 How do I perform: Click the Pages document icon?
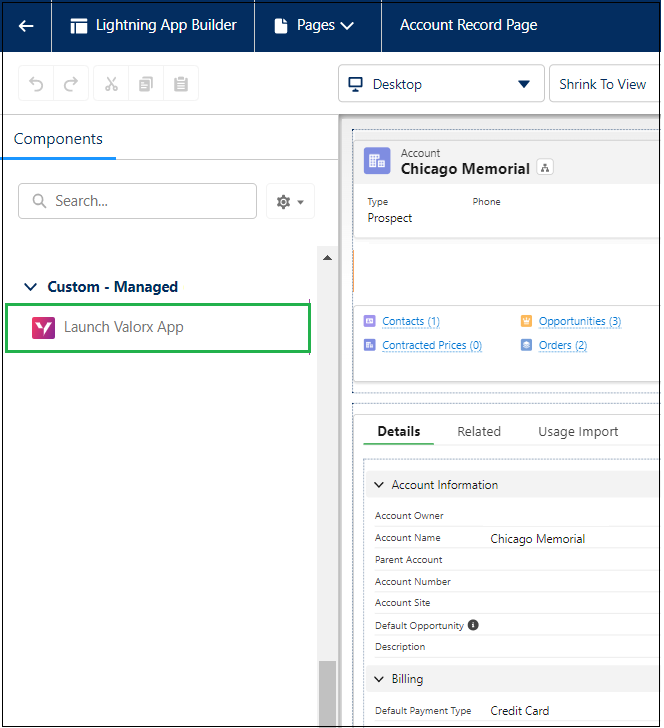(x=280, y=26)
